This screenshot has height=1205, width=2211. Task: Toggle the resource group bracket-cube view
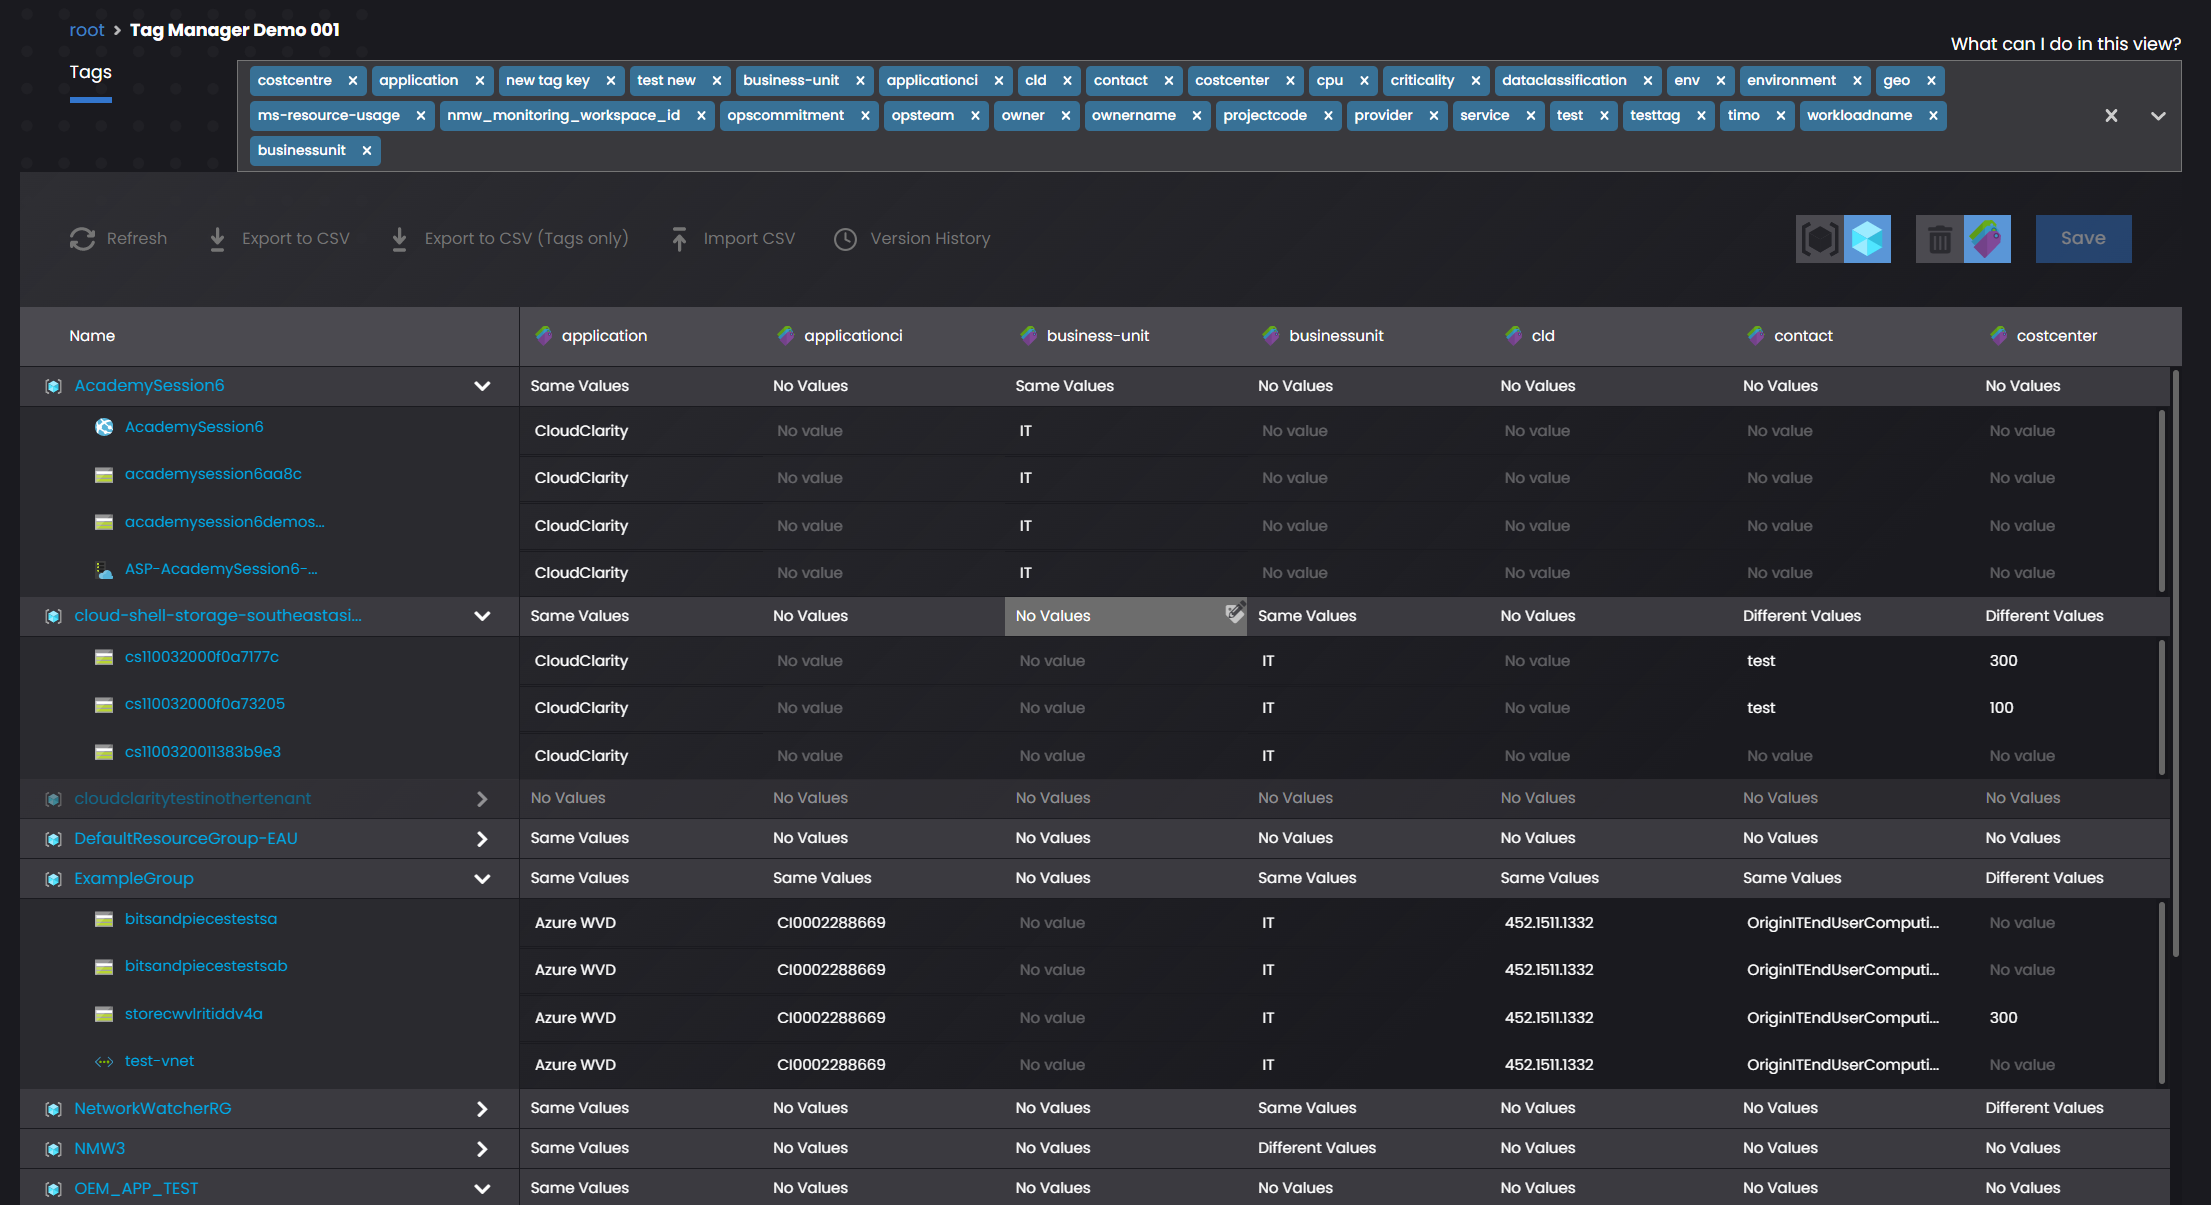(x=1819, y=239)
